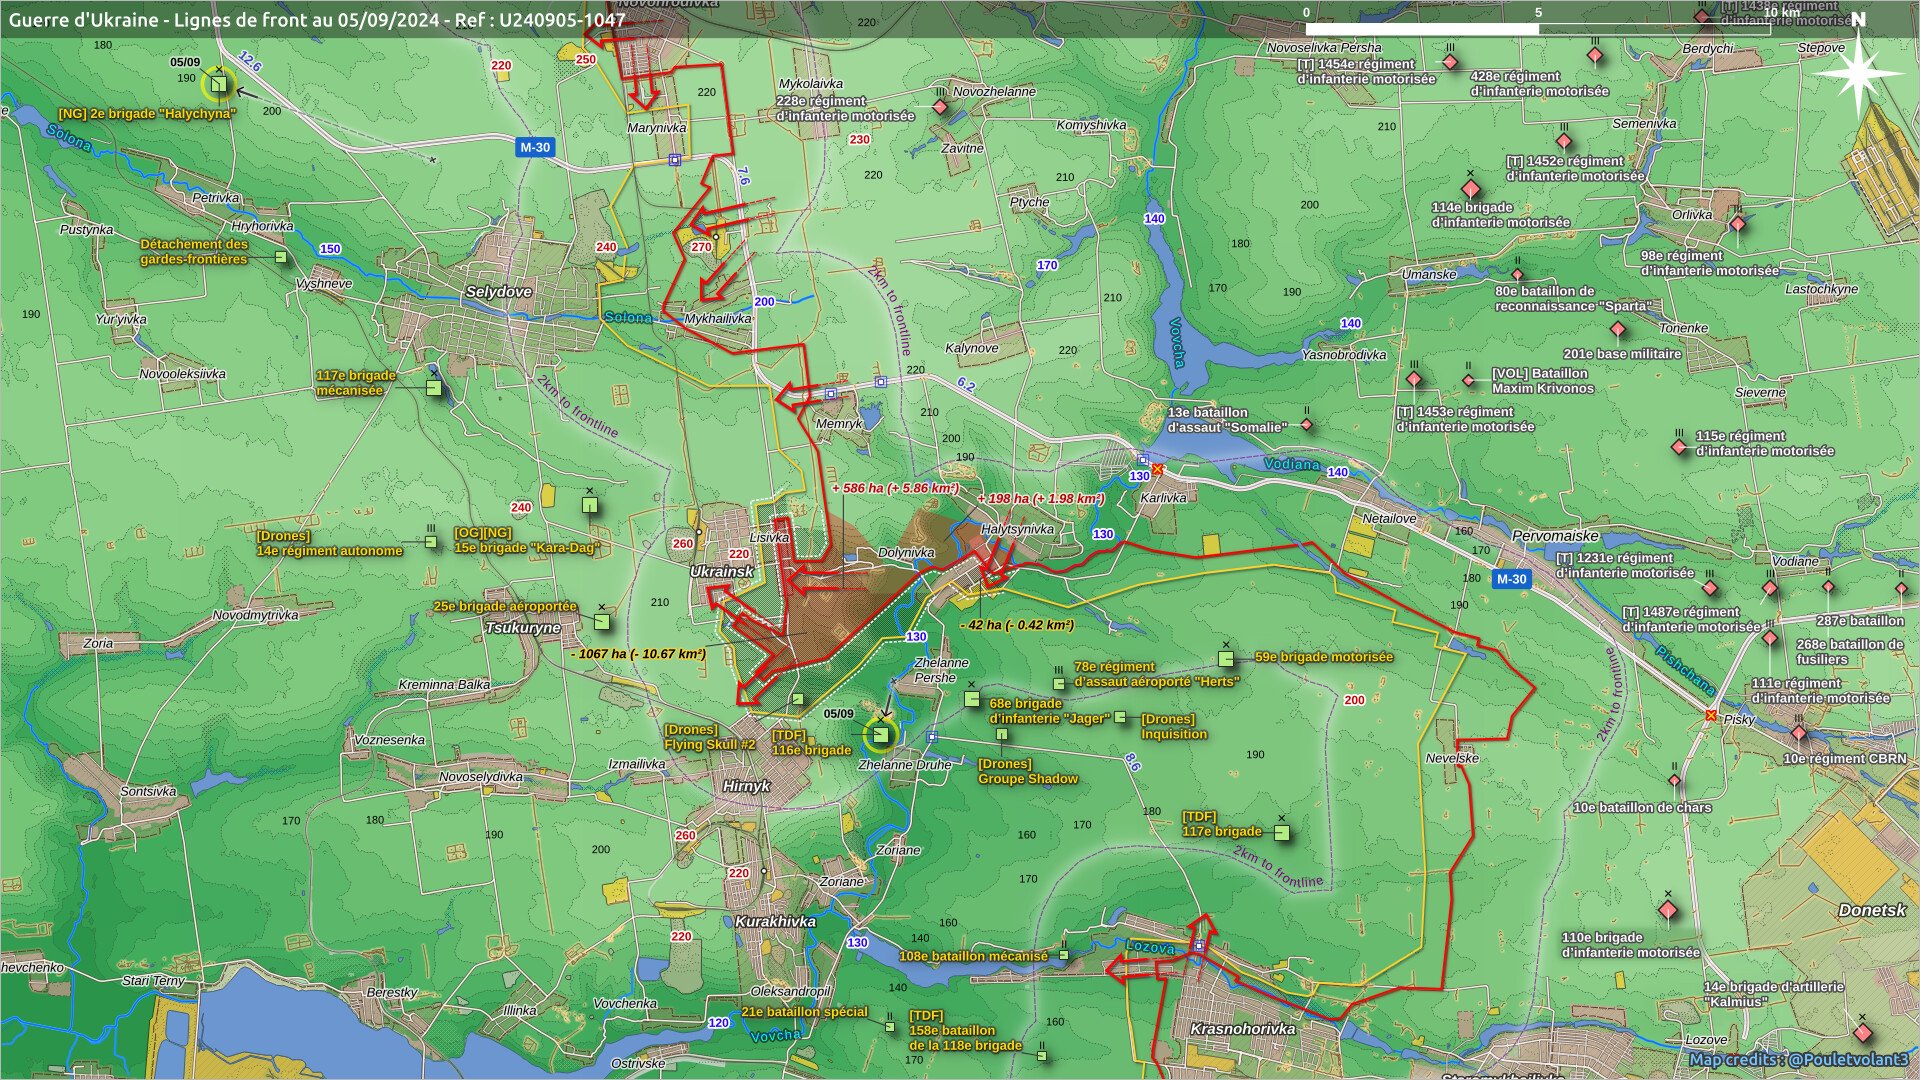1920x1080 pixels.
Task: Select the 1454e régiment red diamond marker
Action: pyautogui.click(x=1451, y=62)
